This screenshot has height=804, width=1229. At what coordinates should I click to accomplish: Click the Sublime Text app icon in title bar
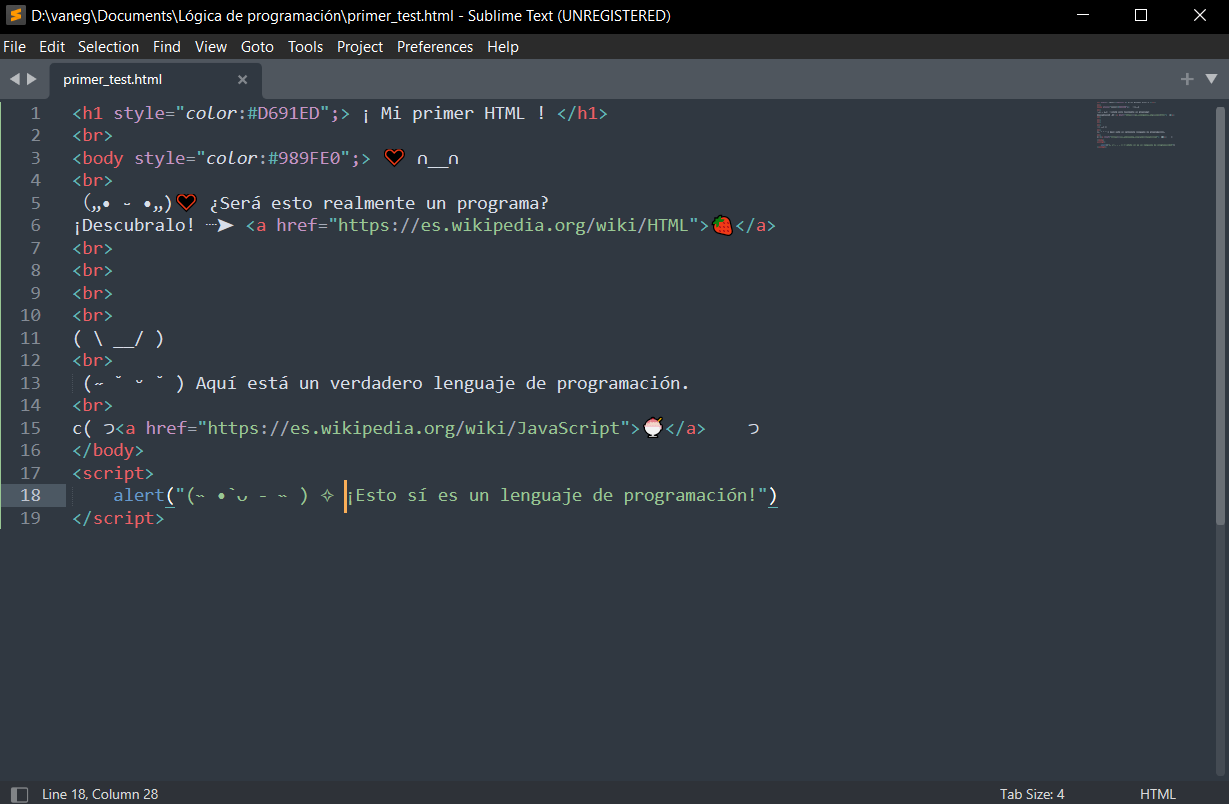coord(15,15)
